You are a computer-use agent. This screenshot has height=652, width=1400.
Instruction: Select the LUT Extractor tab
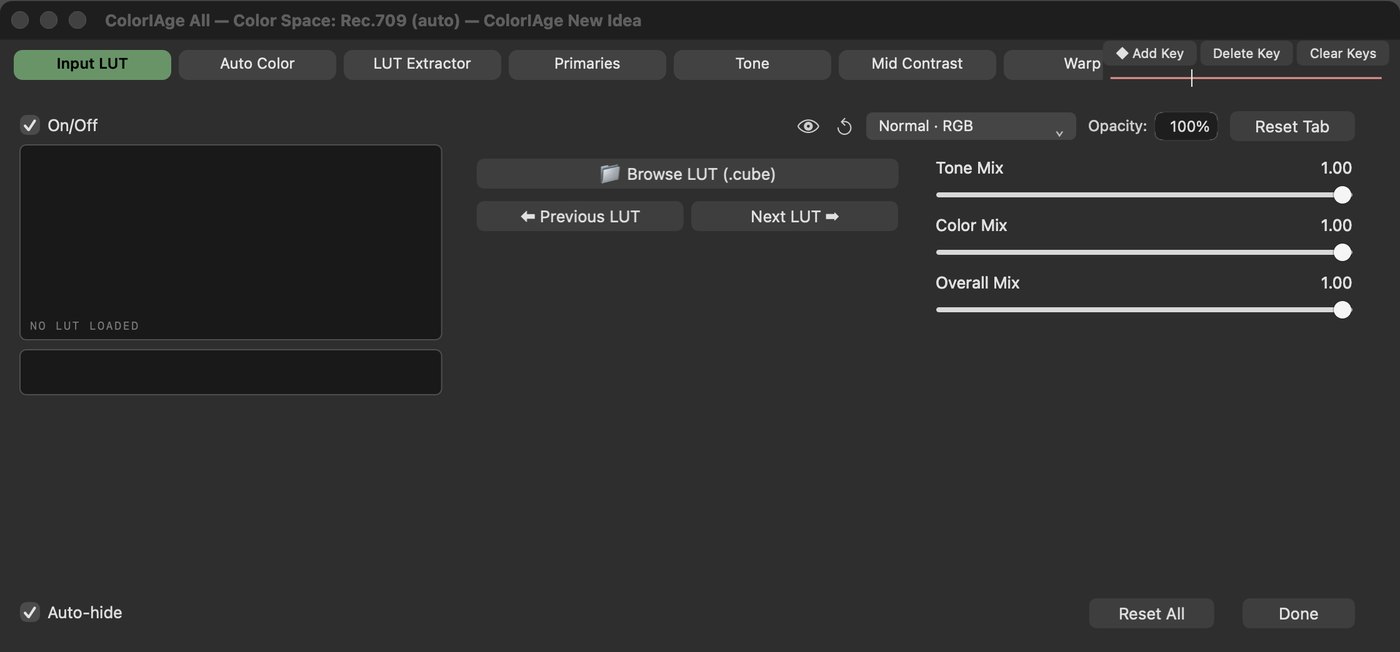click(422, 64)
